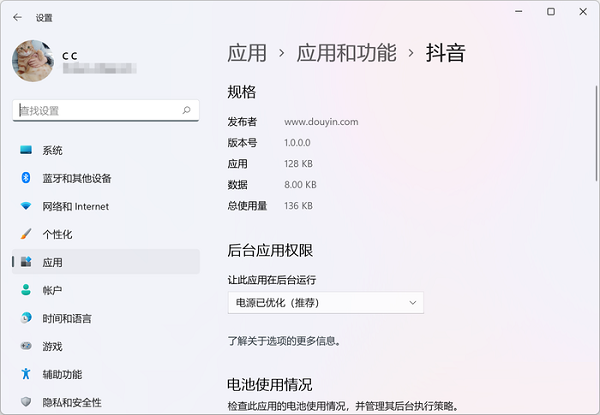Click publisher value www.douyin.com

(321, 122)
